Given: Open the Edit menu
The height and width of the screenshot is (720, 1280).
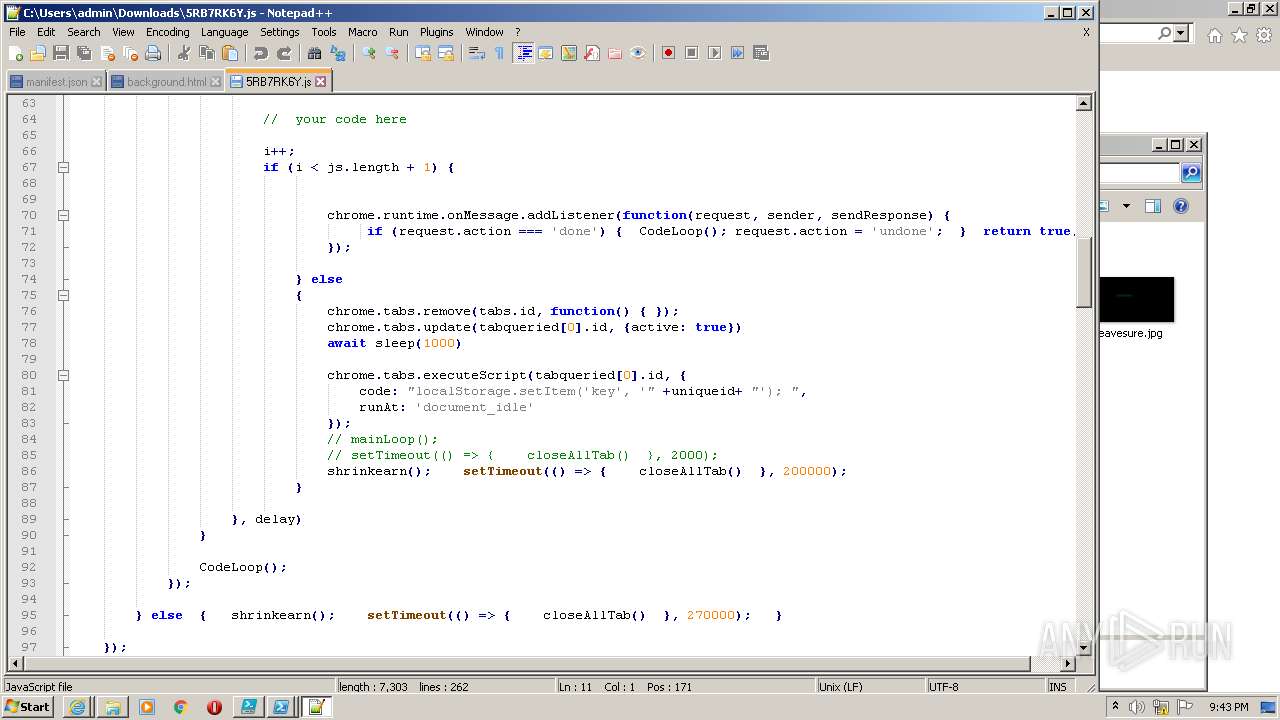Looking at the screenshot, I should tap(46, 32).
